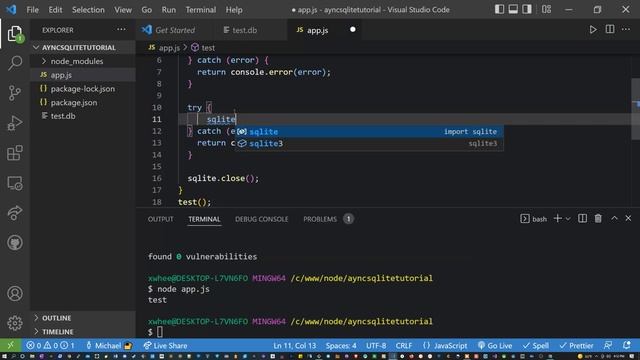Open the Terminal menu
The image size is (640, 360).
pos(201,10)
